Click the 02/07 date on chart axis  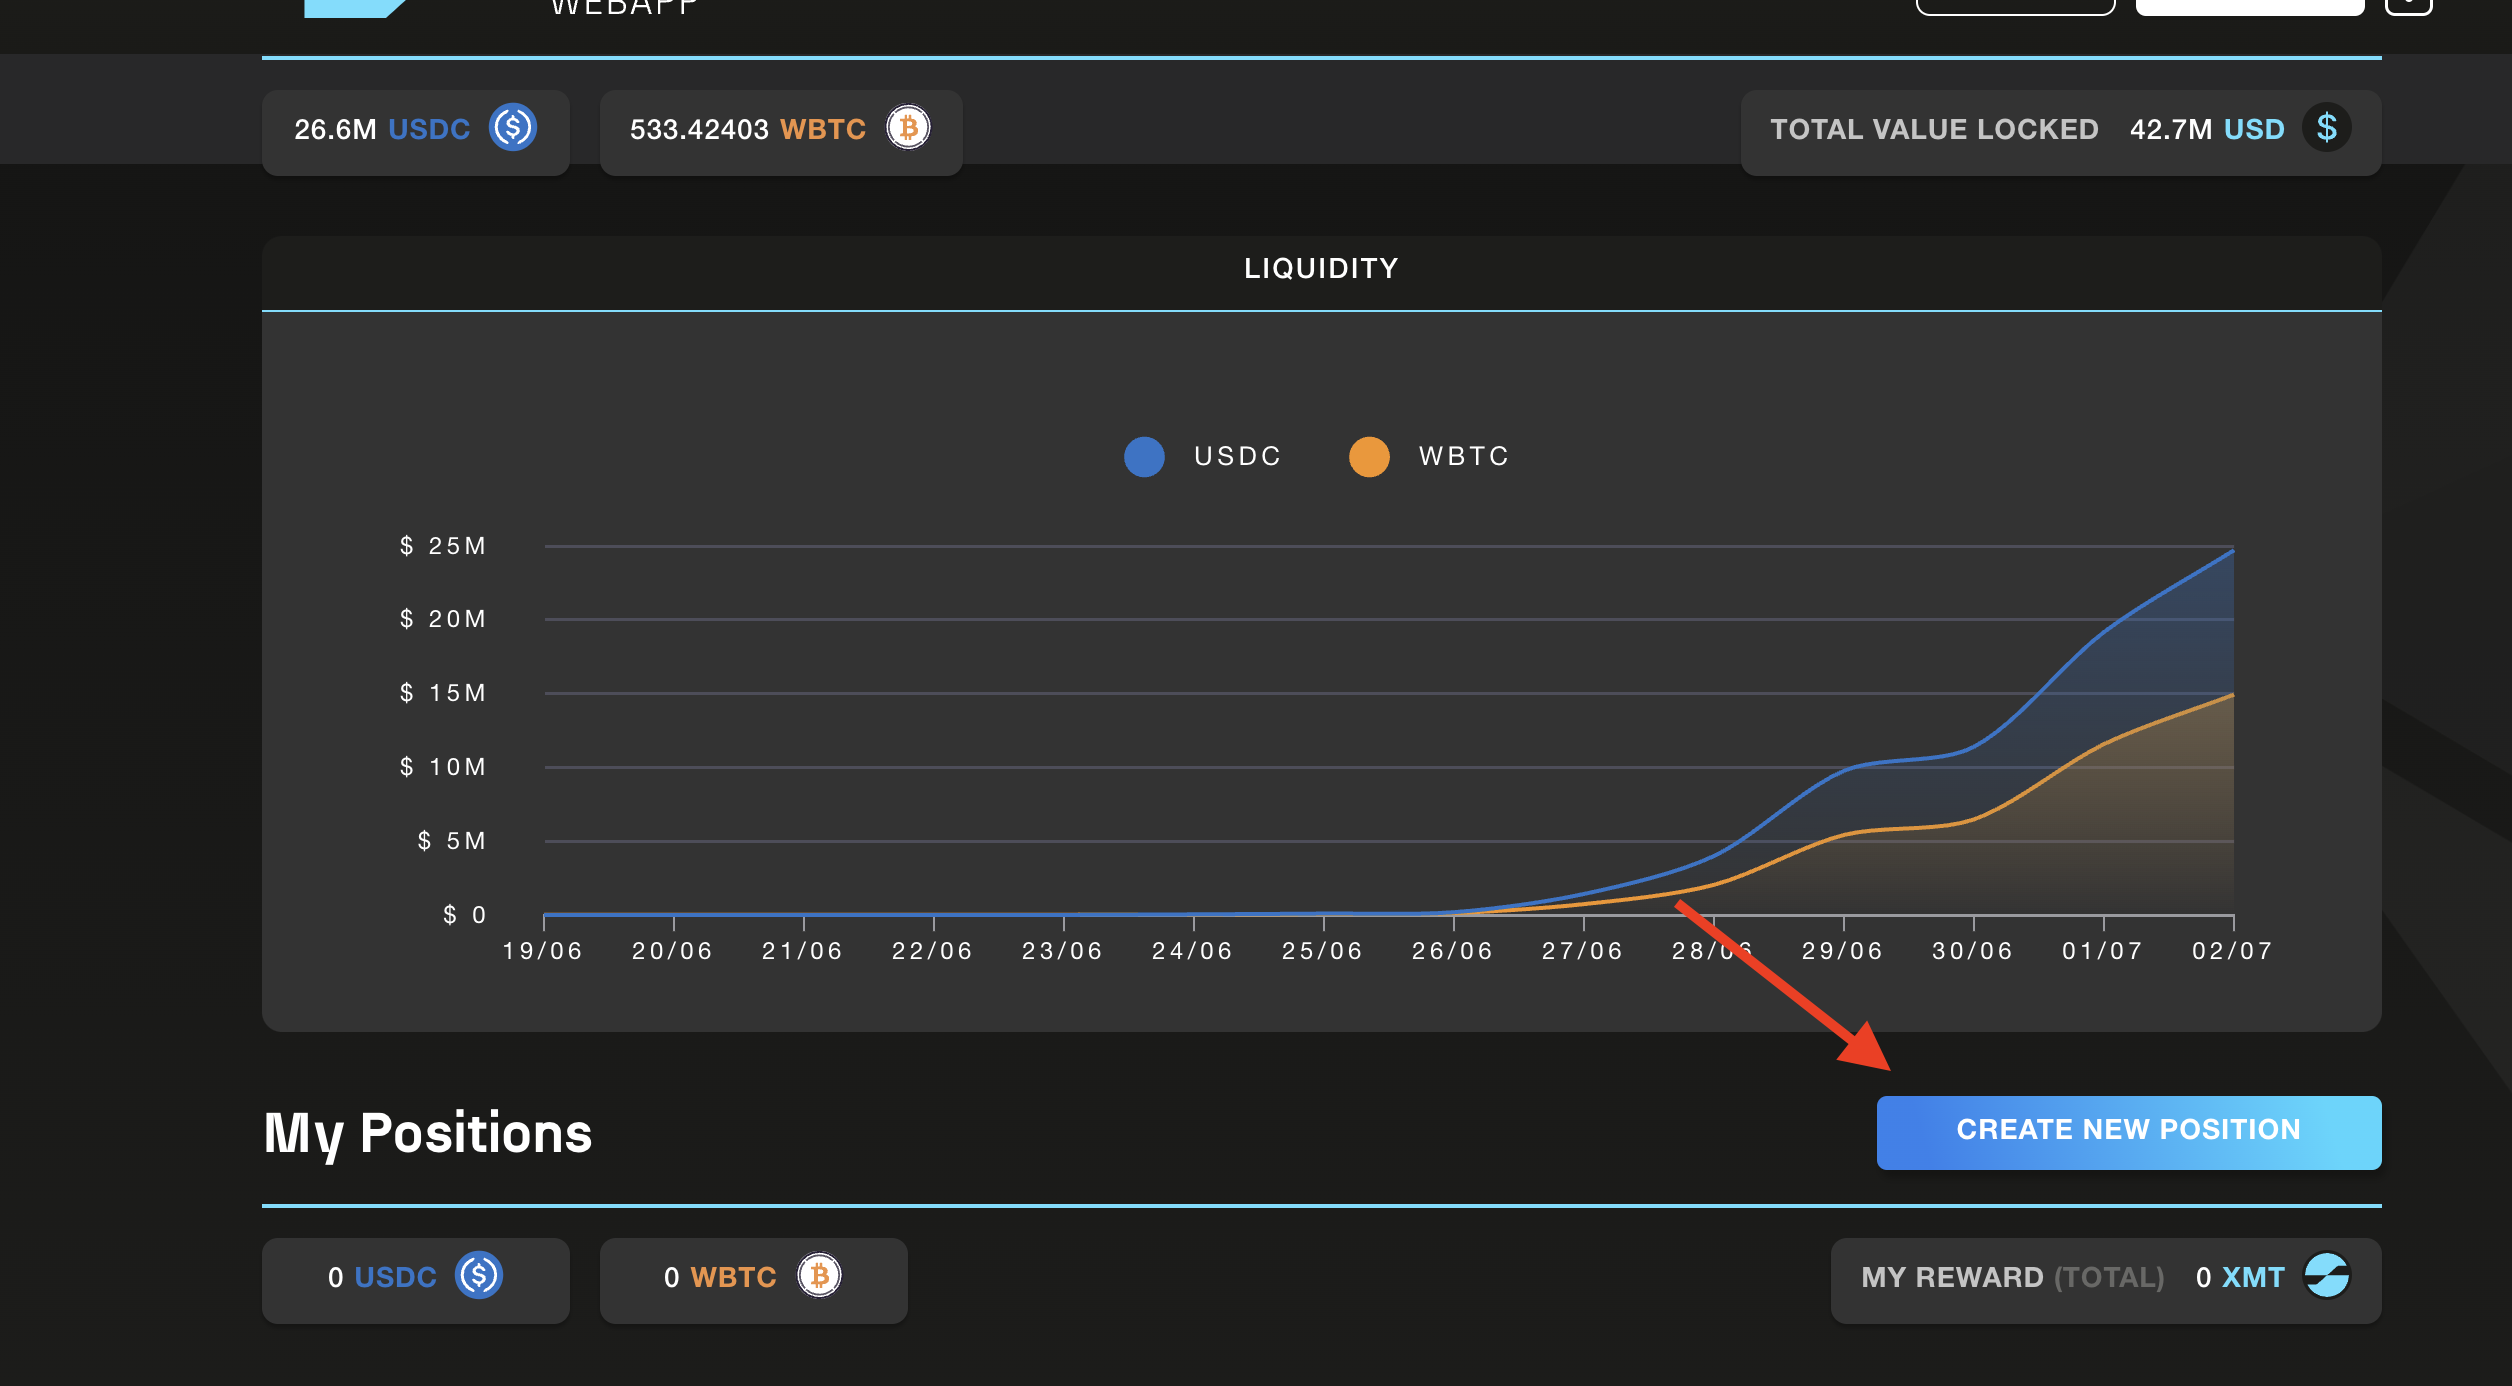(2232, 951)
